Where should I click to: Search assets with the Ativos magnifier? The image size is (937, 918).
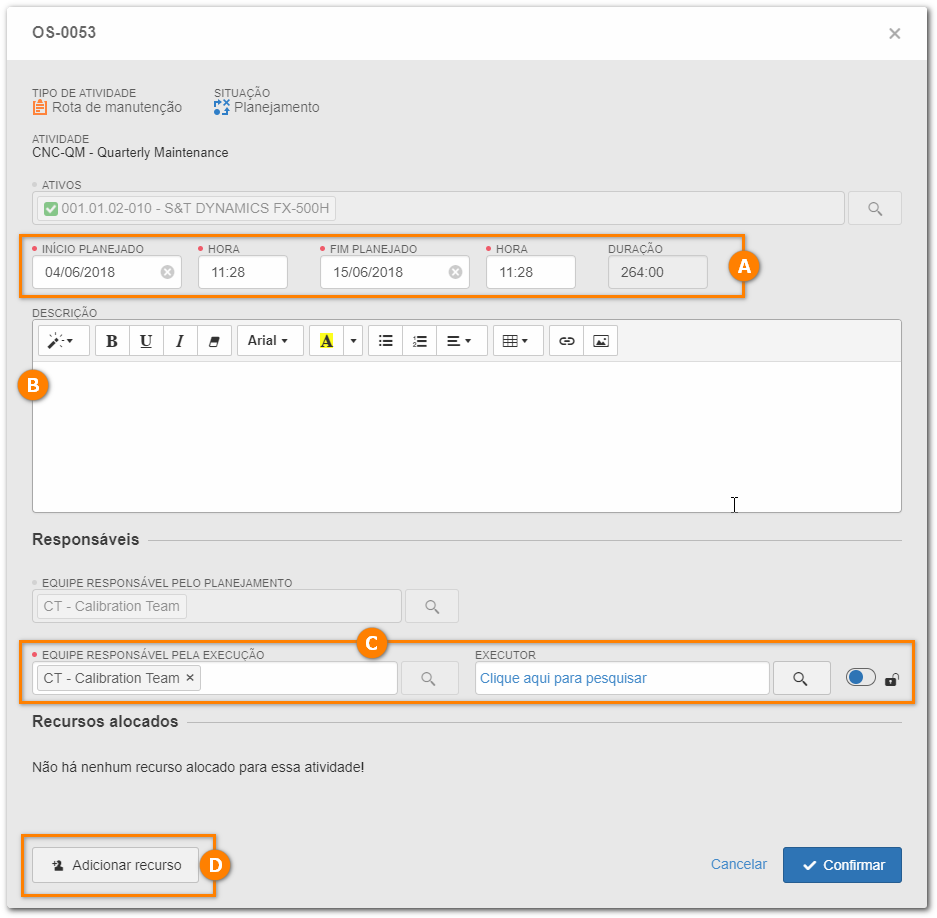click(874, 209)
